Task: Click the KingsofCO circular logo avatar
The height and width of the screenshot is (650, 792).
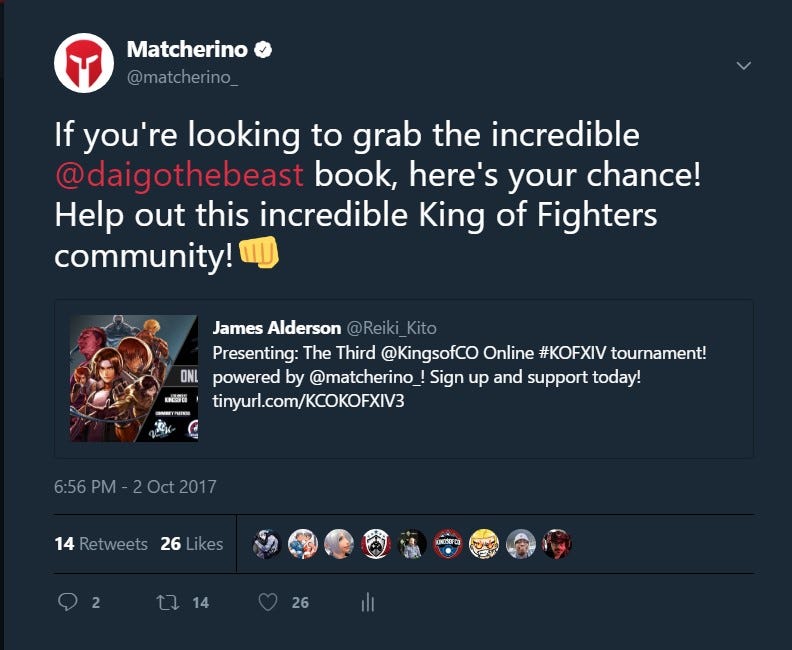Action: click(x=448, y=544)
